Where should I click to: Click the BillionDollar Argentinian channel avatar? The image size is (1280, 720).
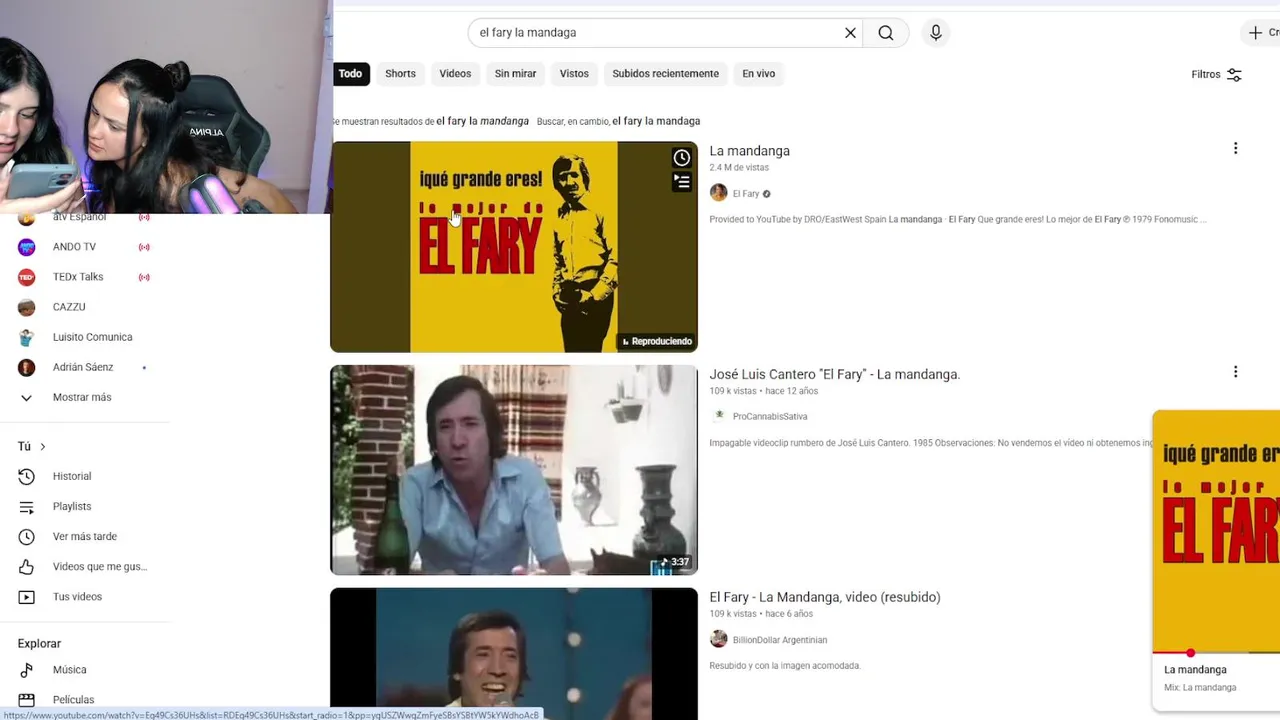pos(718,639)
